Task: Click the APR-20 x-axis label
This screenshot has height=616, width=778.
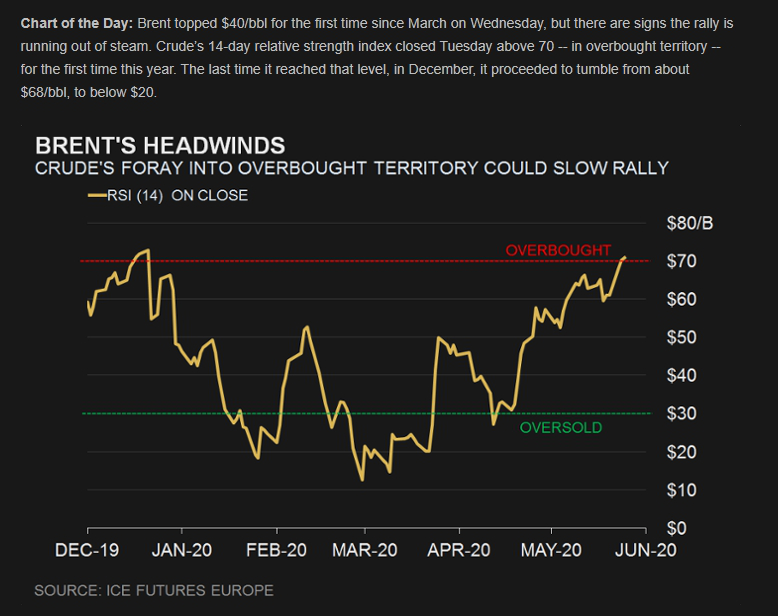Action: 459,550
